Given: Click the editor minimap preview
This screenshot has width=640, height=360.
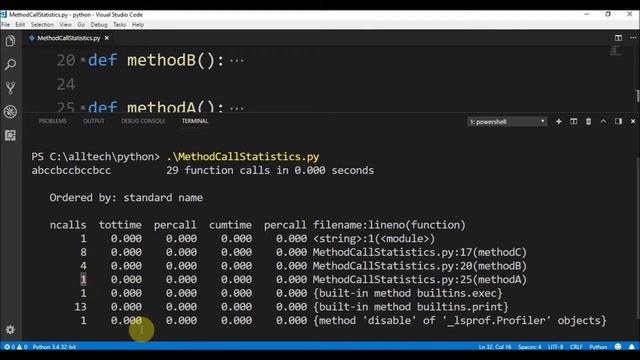Looking at the screenshot, I should 615,51.
